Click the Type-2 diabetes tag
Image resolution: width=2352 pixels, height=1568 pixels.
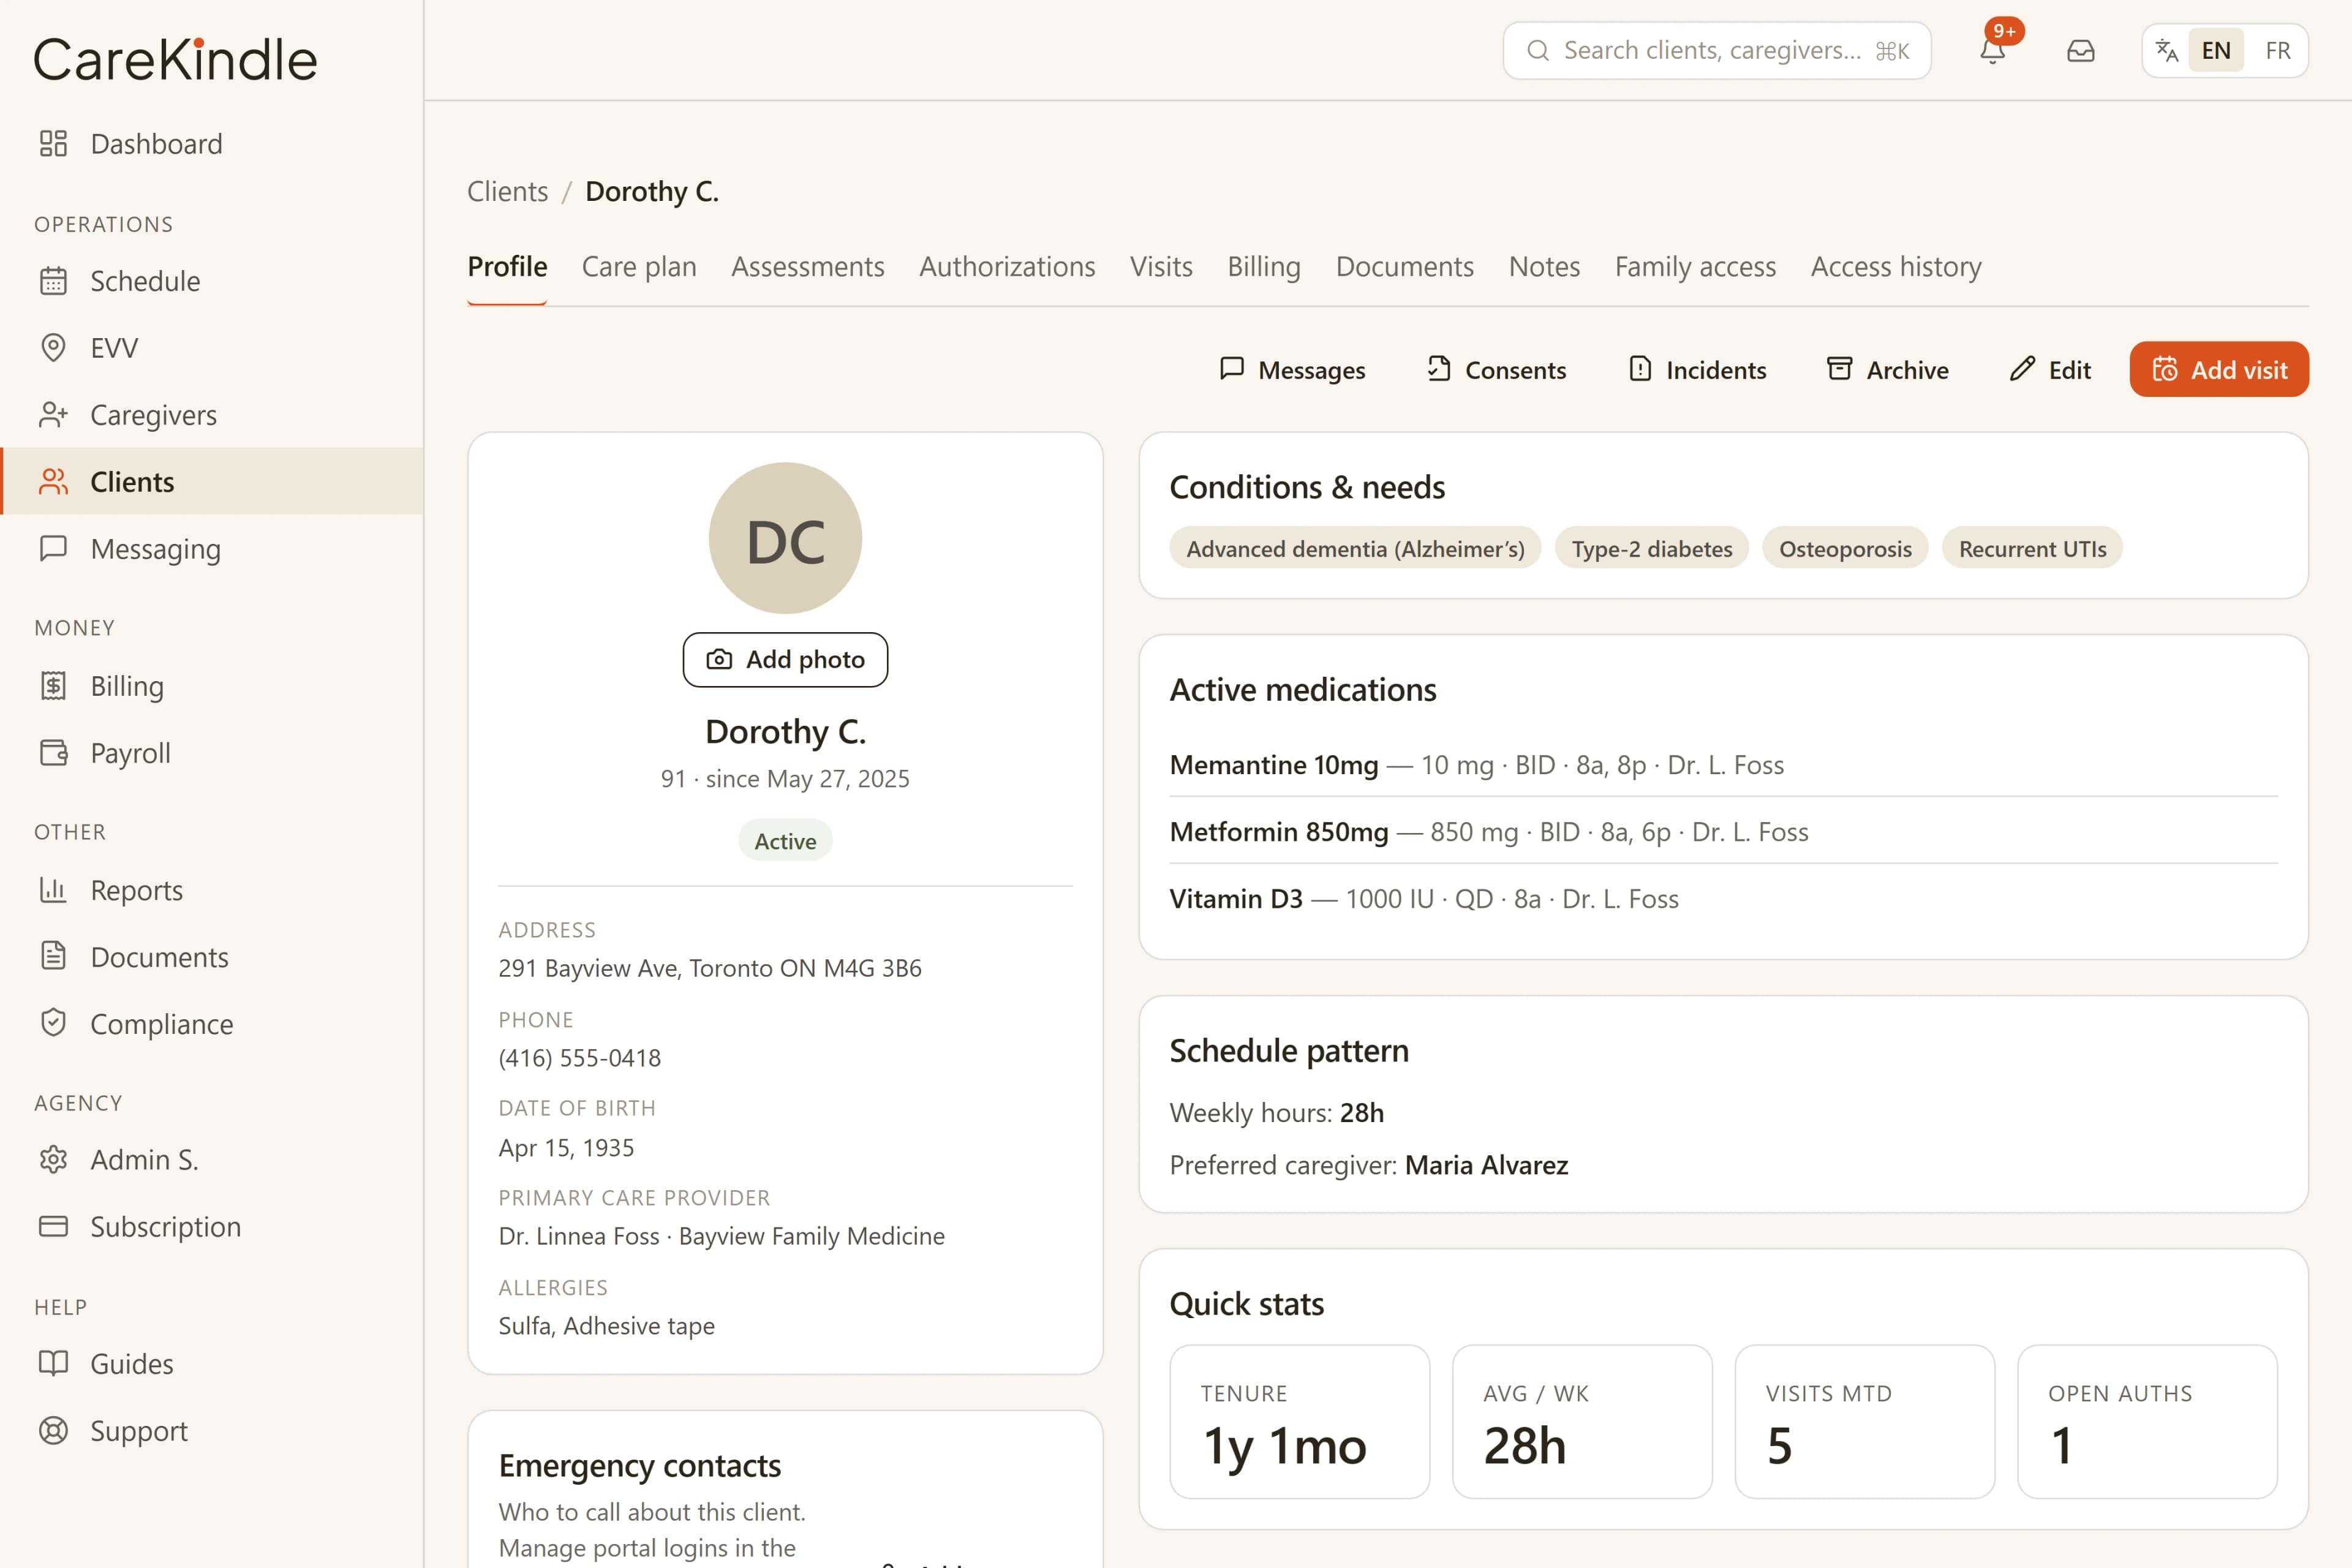coord(1651,548)
